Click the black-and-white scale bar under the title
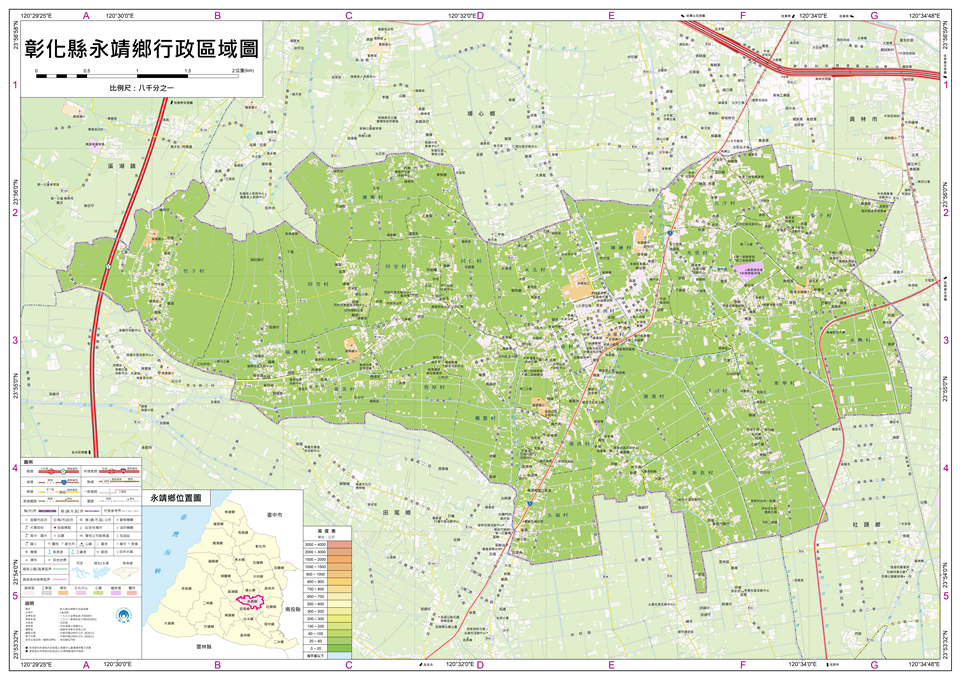Viewport: 960px width, 679px height. tap(137, 76)
